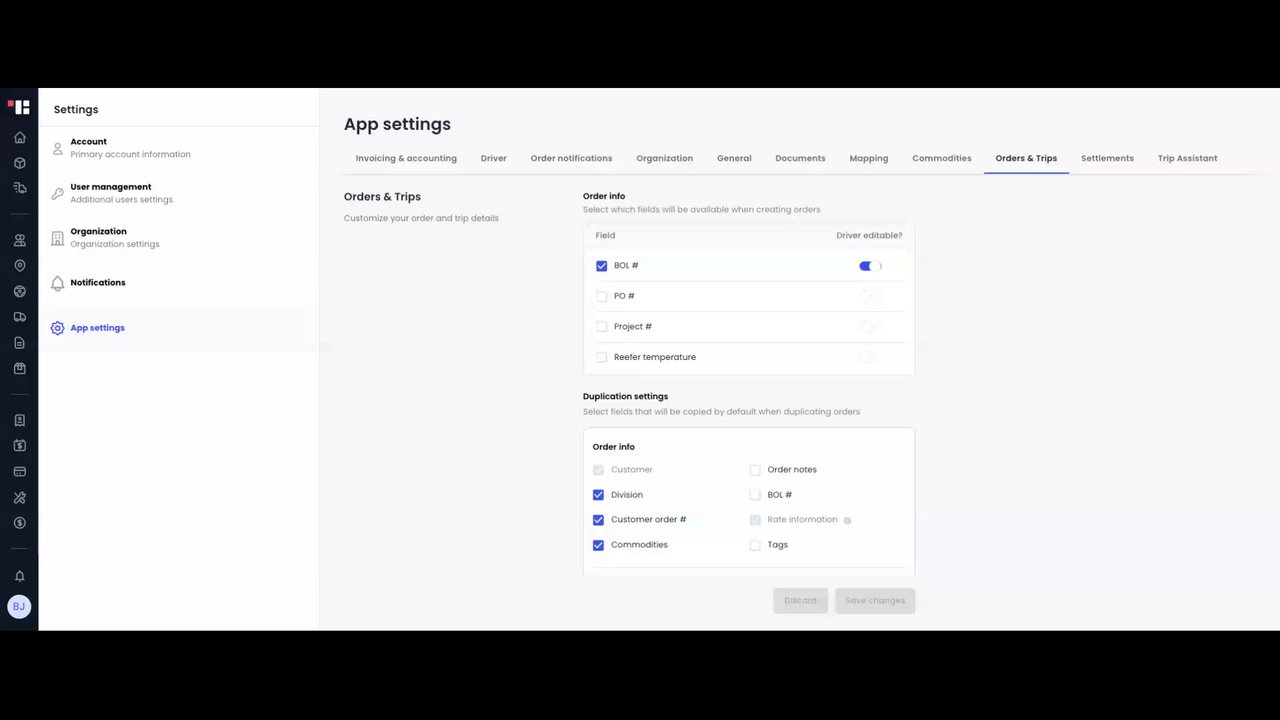This screenshot has height=720, width=1280.
Task: Open Account settings section
Action: click(x=179, y=148)
